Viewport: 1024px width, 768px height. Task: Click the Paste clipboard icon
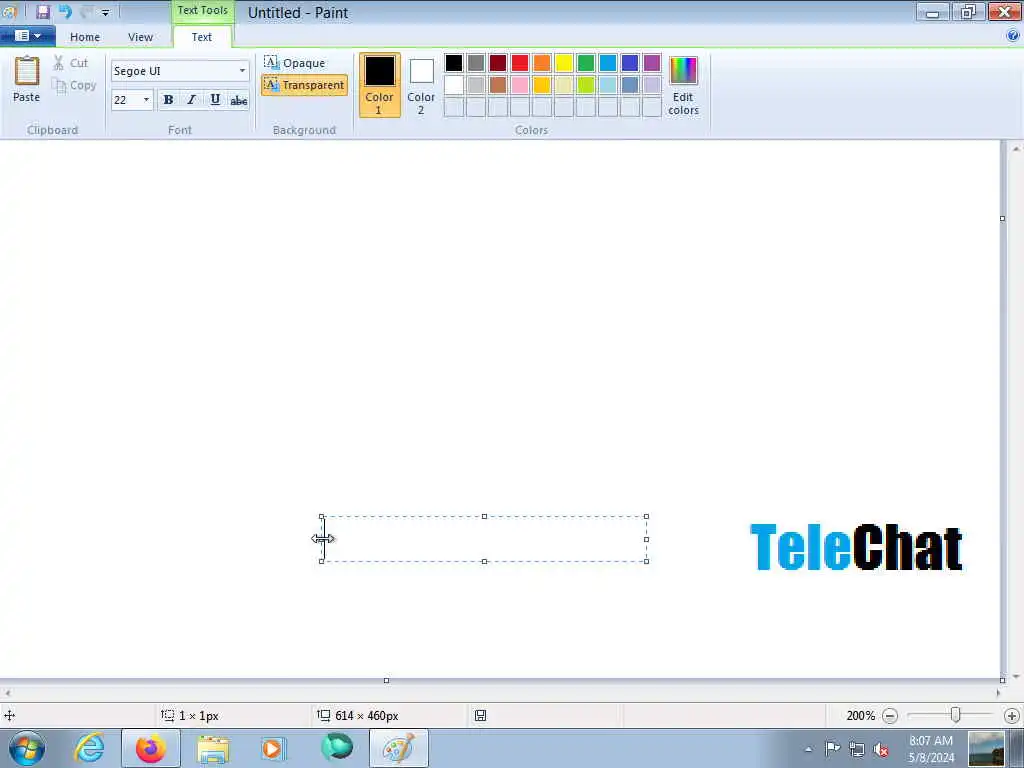27,71
